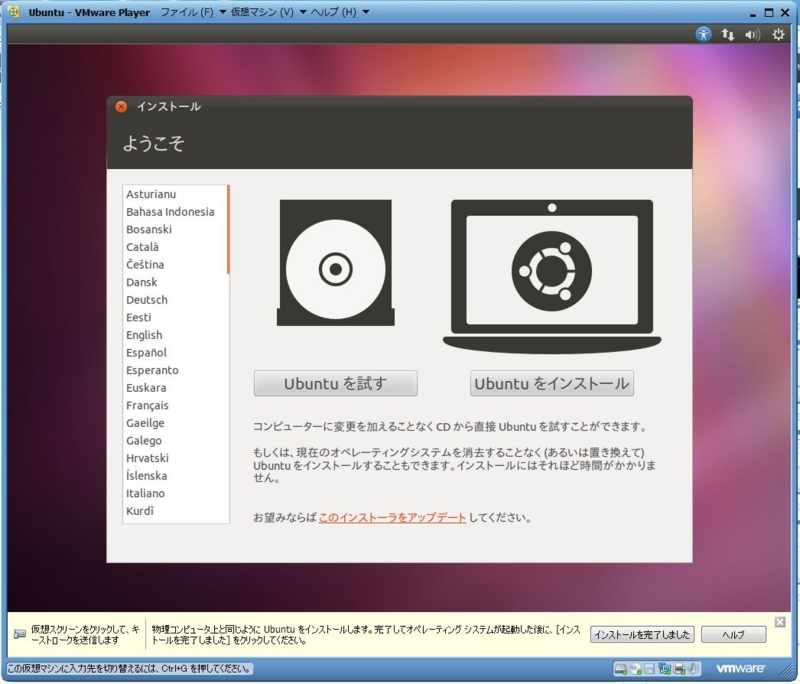Open the ファイル menu
Image resolution: width=800 pixels, height=684 pixels.
189,13
